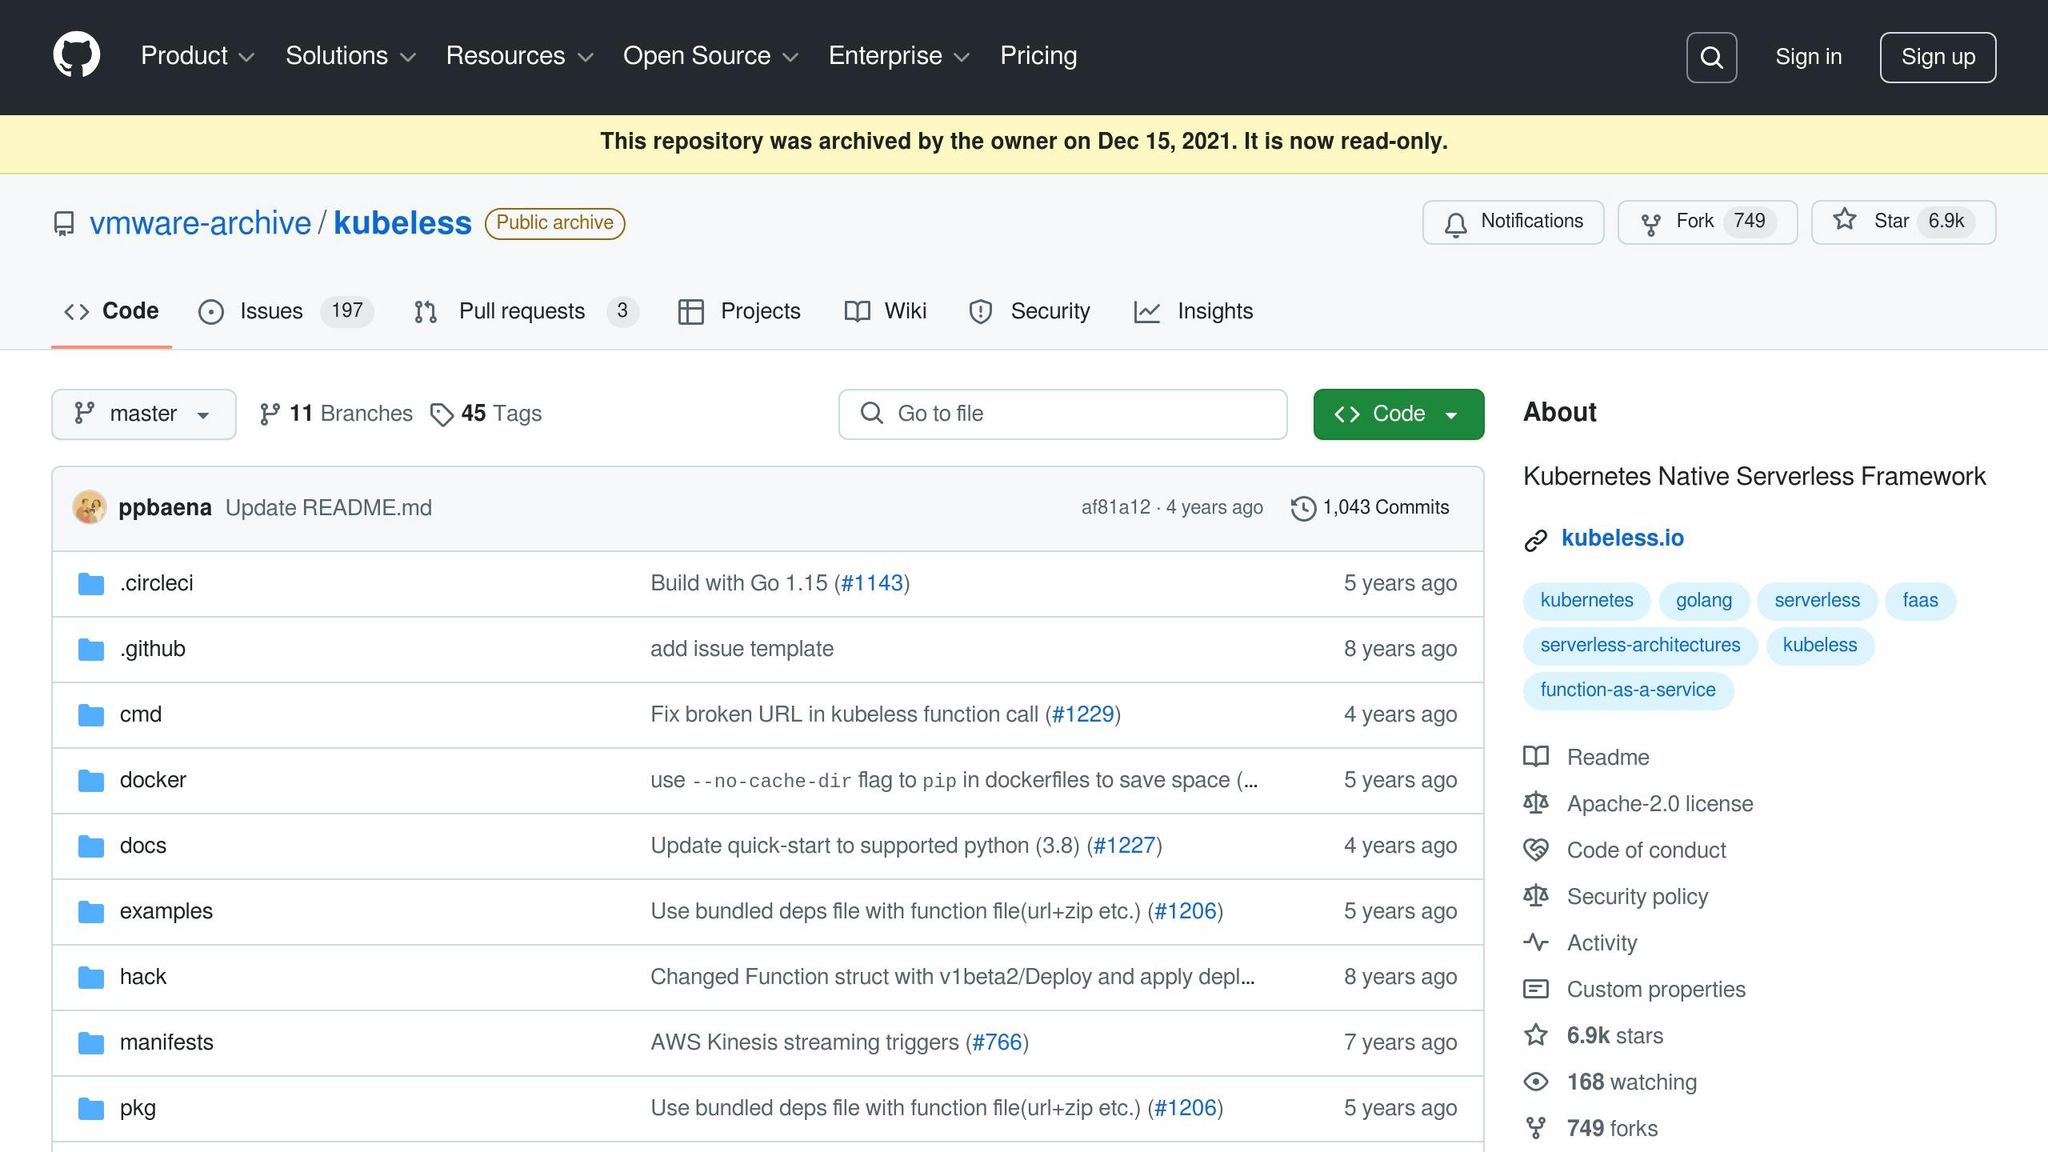Viewport: 2048px width, 1152px height.
Task: Open commit hash af81a12
Action: click(1115, 508)
